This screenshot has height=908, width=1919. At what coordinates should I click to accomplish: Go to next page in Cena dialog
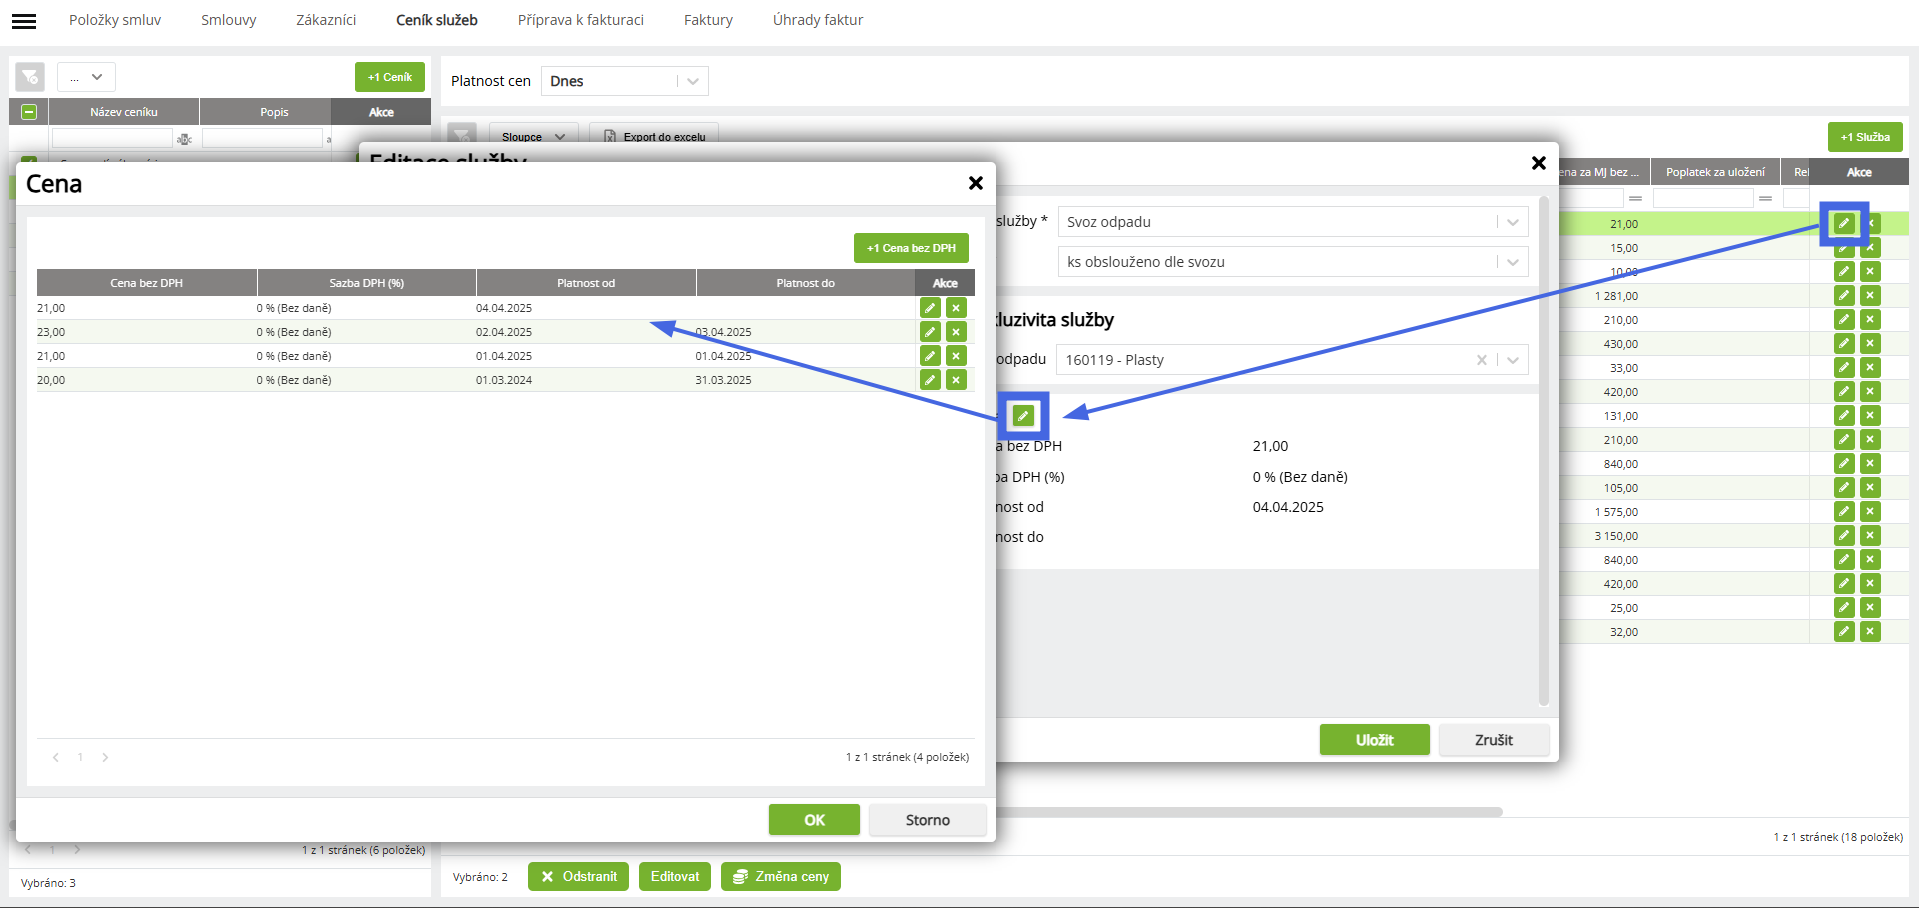click(105, 757)
